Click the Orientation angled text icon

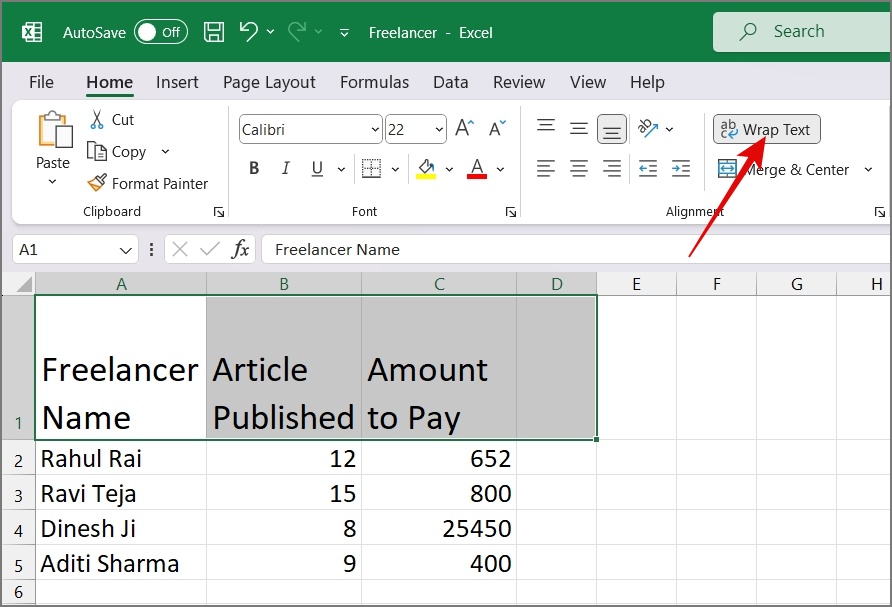[647, 128]
